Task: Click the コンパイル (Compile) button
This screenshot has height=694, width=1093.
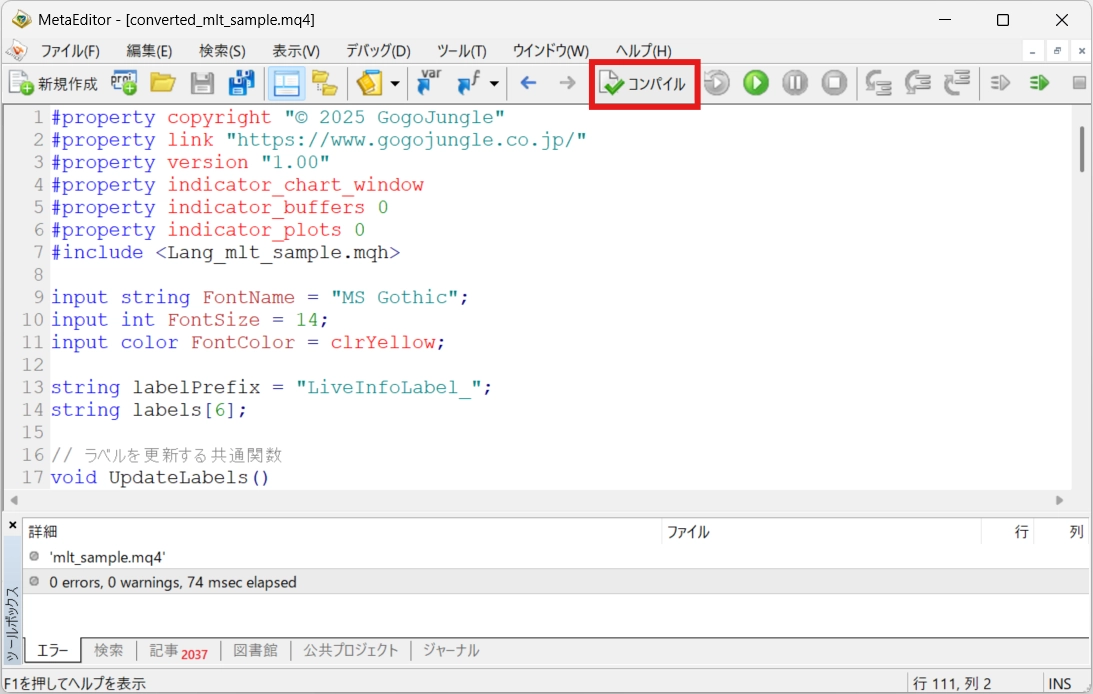Action: click(644, 84)
